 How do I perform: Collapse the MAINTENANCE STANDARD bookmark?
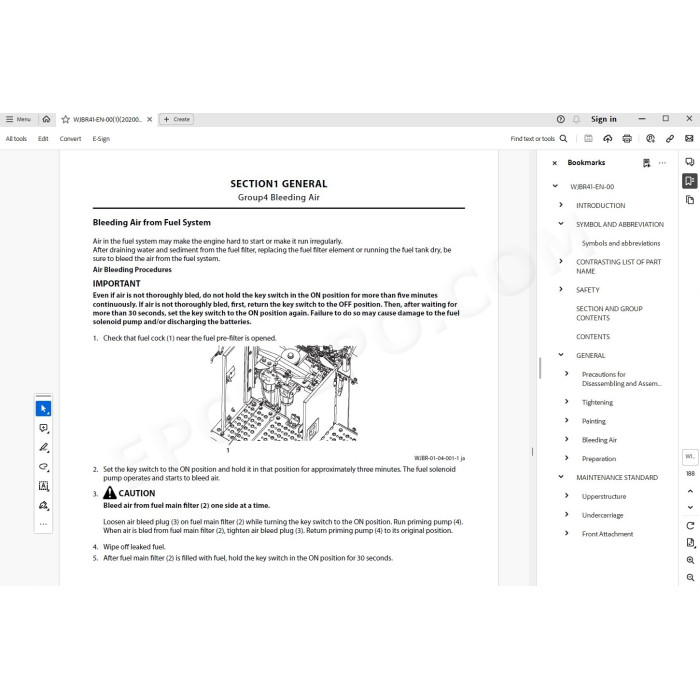point(561,476)
